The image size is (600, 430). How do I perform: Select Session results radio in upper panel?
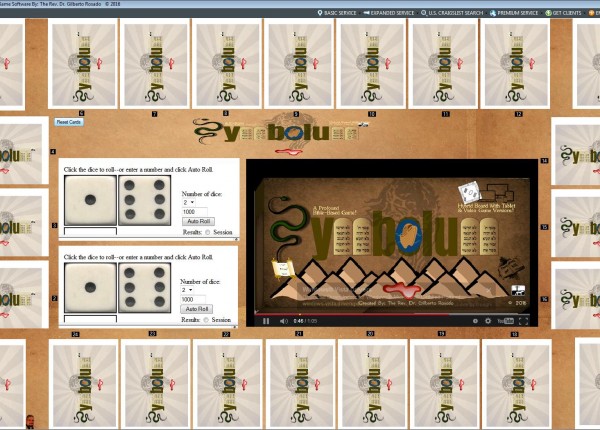206,232
